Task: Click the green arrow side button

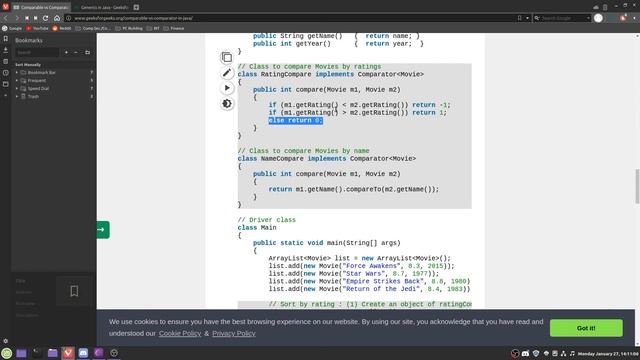Action: (x=103, y=230)
